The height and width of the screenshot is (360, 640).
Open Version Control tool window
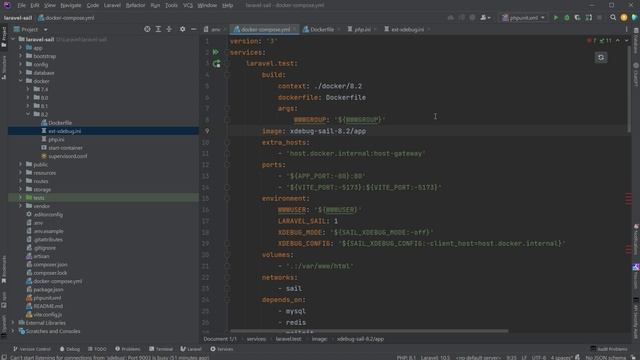point(32,349)
